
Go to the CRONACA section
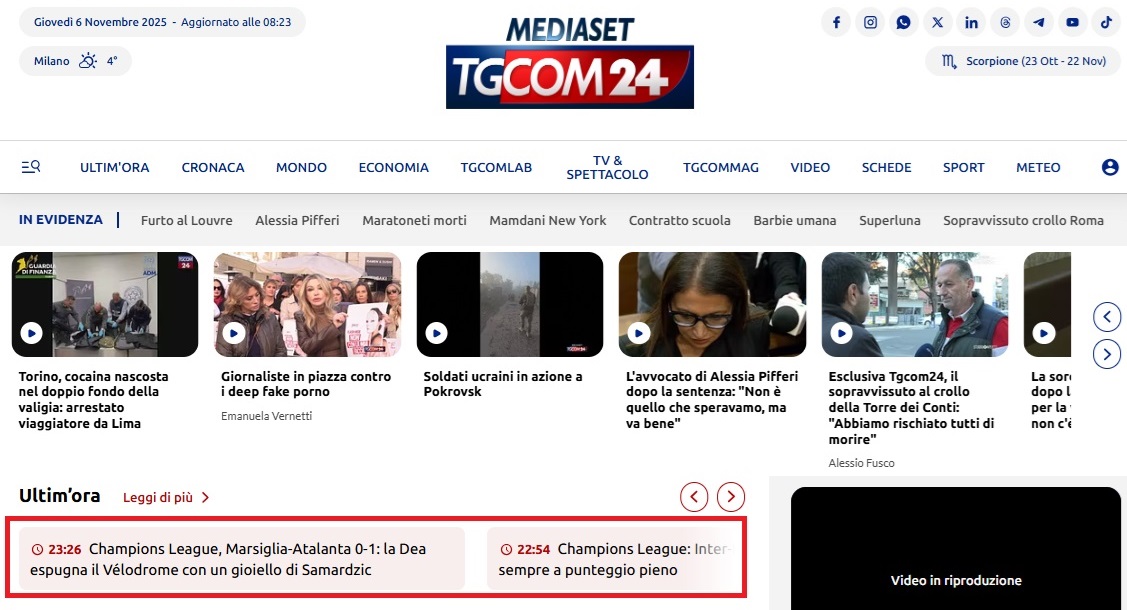[213, 167]
